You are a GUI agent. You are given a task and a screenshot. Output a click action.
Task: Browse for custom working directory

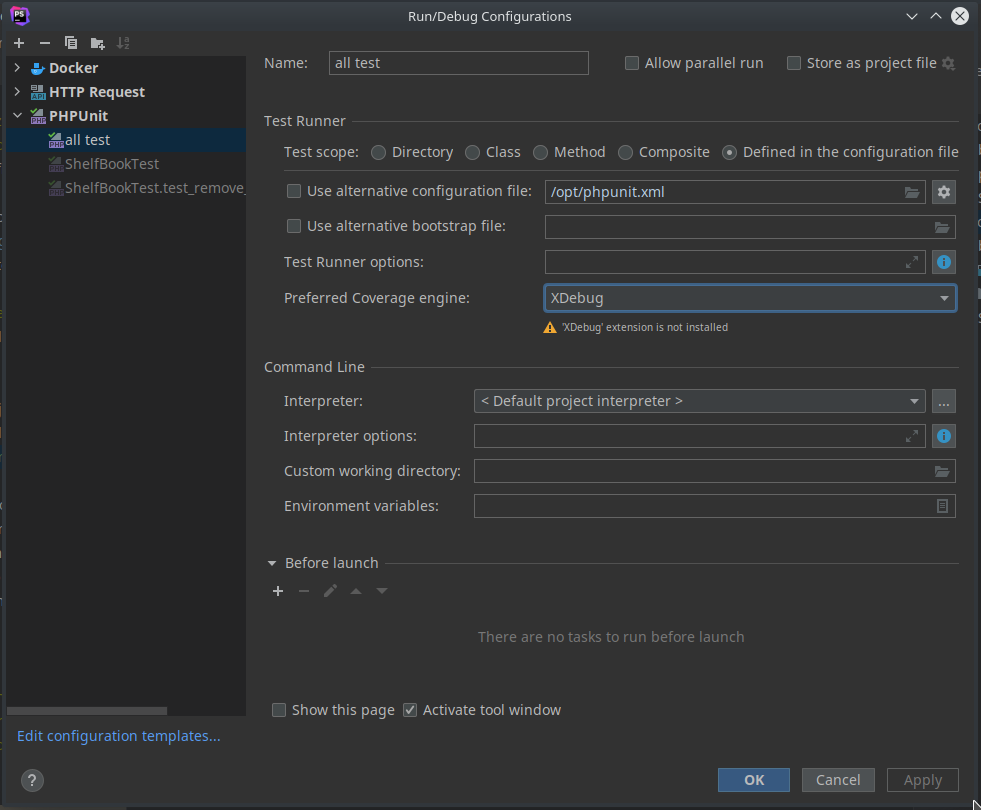tap(942, 471)
